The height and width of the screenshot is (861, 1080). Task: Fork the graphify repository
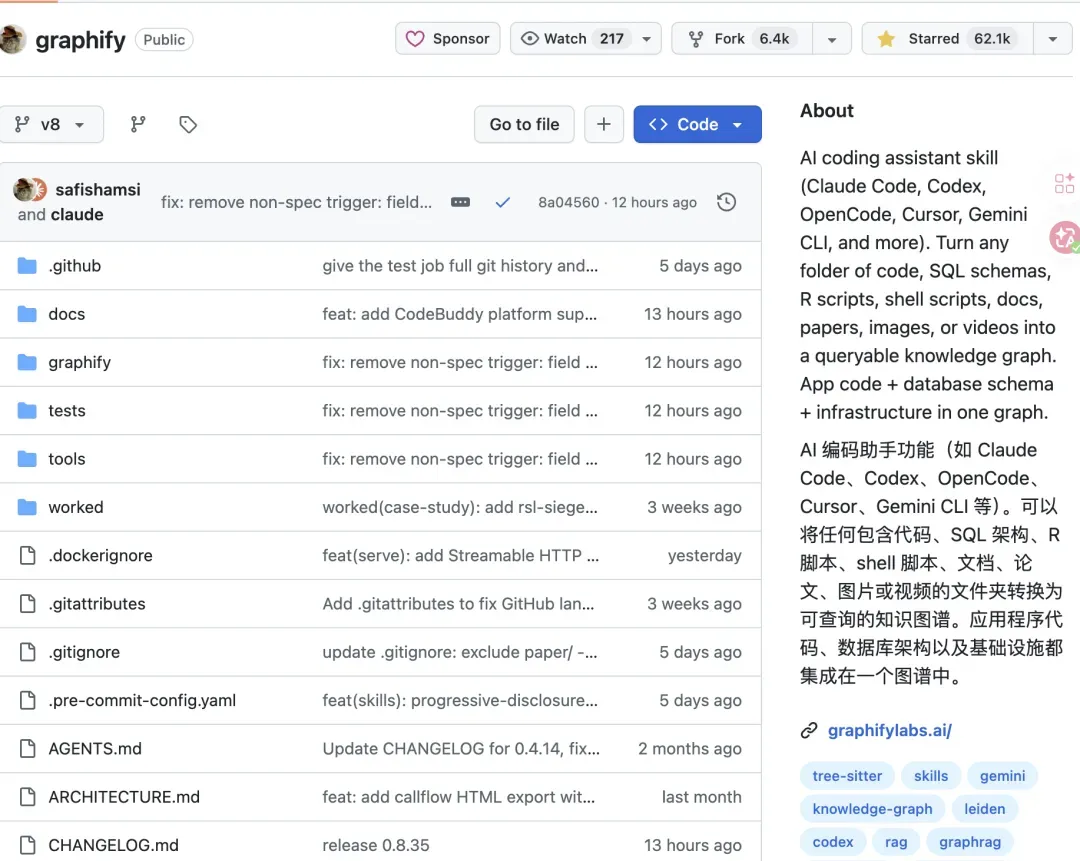[x=742, y=39]
